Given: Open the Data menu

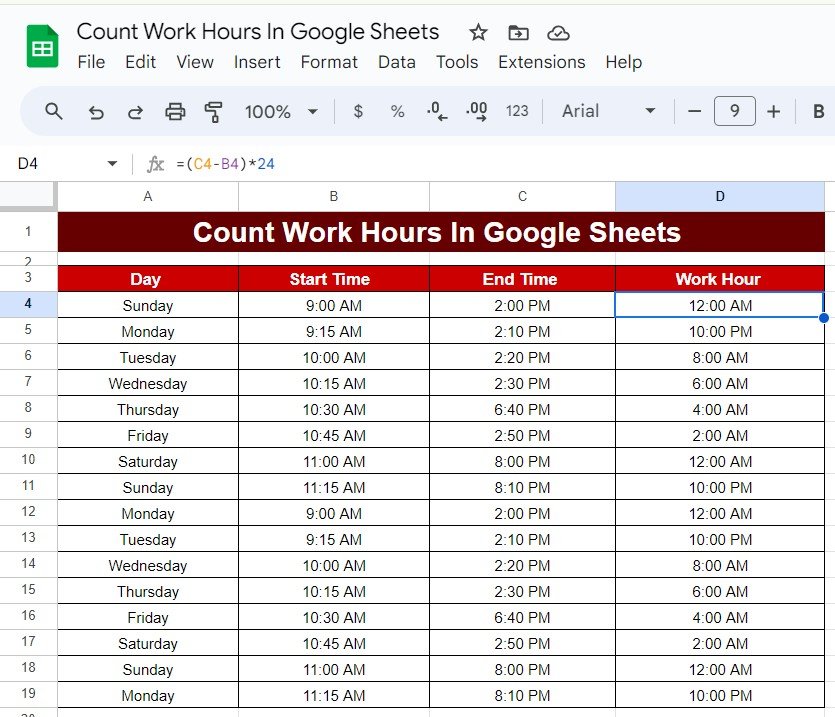Looking at the screenshot, I should coord(397,62).
